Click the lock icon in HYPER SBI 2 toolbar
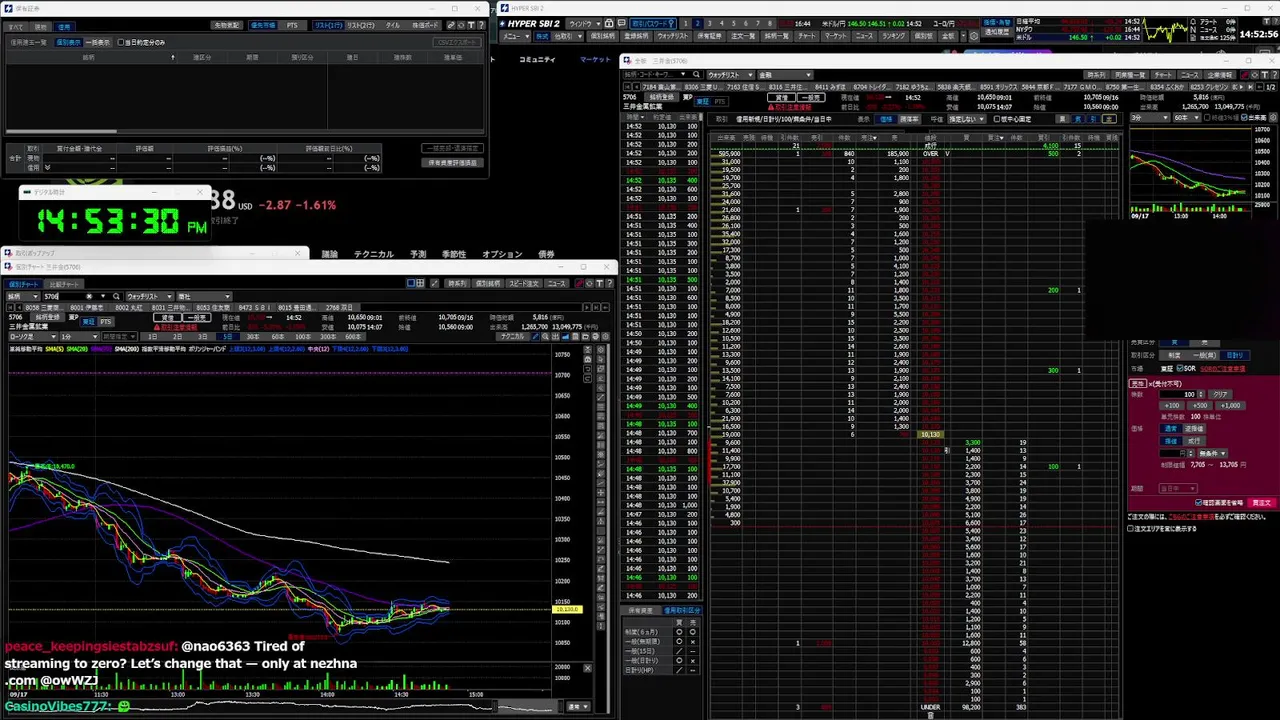Screen dimensions: 1280x720 pyautogui.click(x=609, y=23)
